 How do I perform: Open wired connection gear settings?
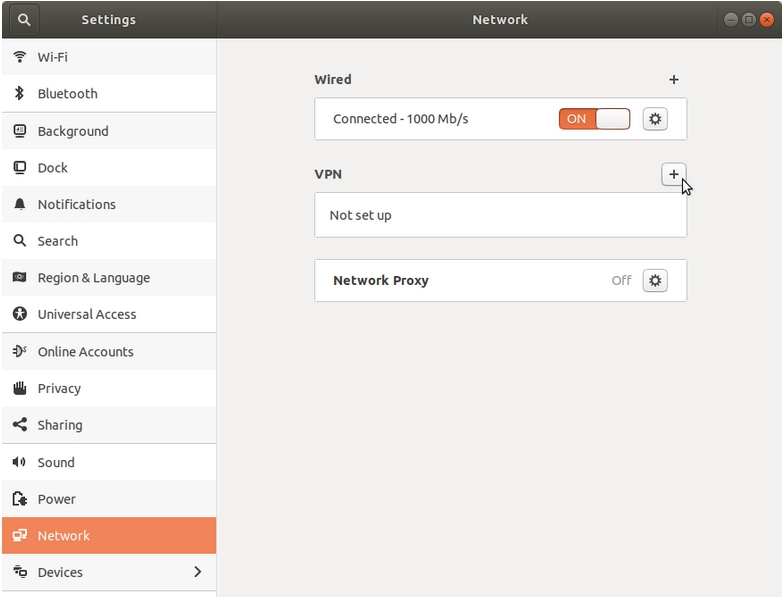pyautogui.click(x=655, y=119)
